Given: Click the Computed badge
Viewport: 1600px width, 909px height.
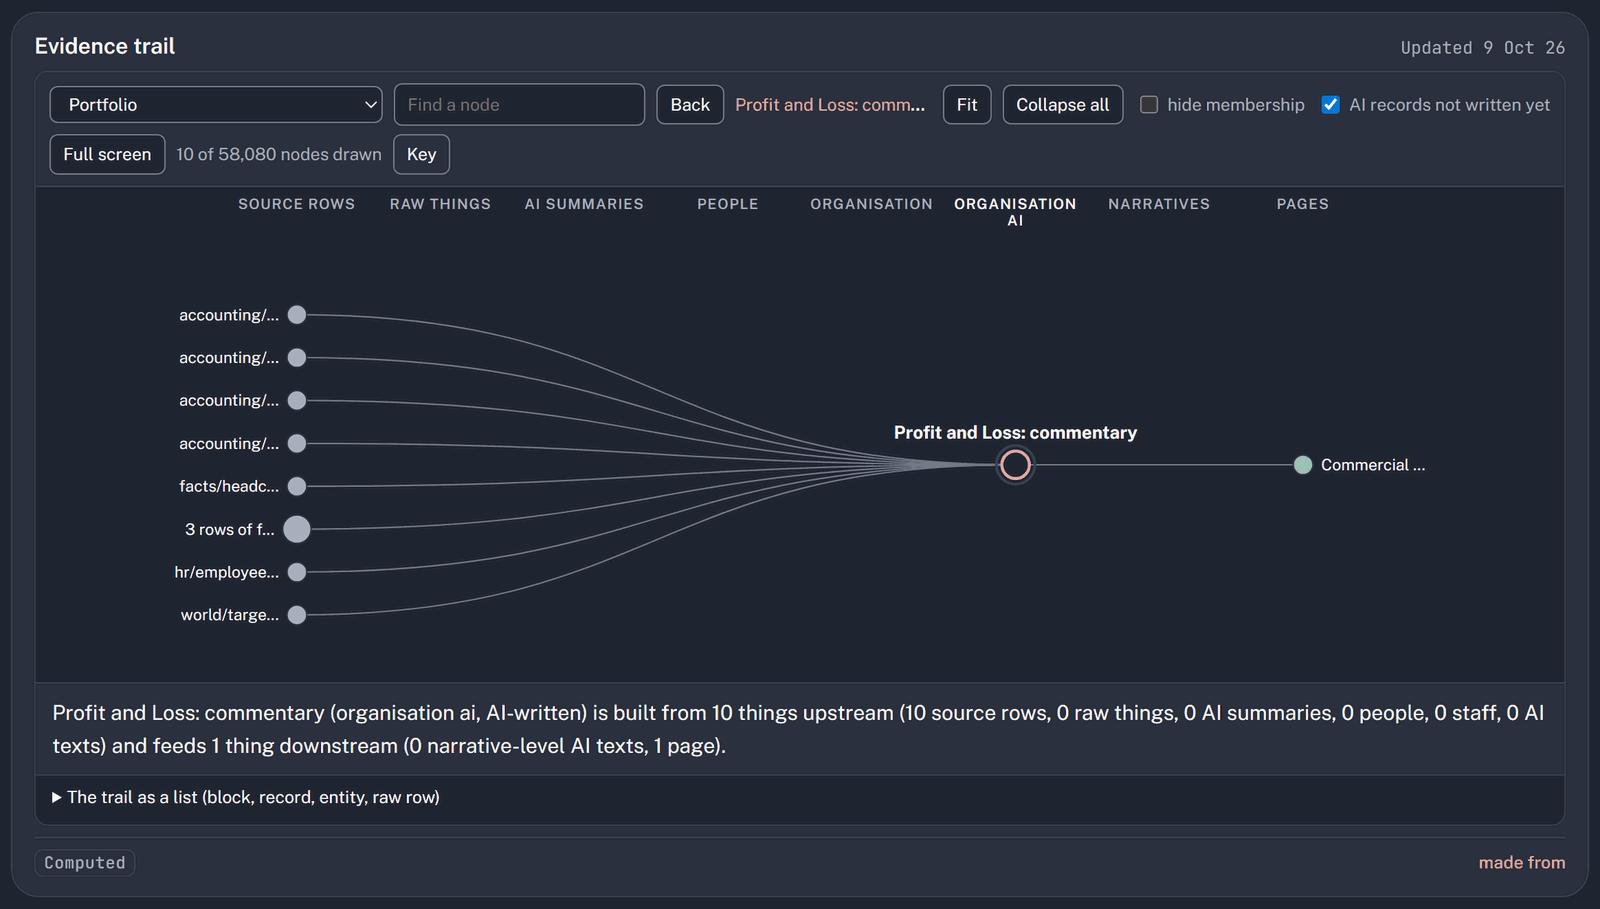Looking at the screenshot, I should (x=85, y=862).
